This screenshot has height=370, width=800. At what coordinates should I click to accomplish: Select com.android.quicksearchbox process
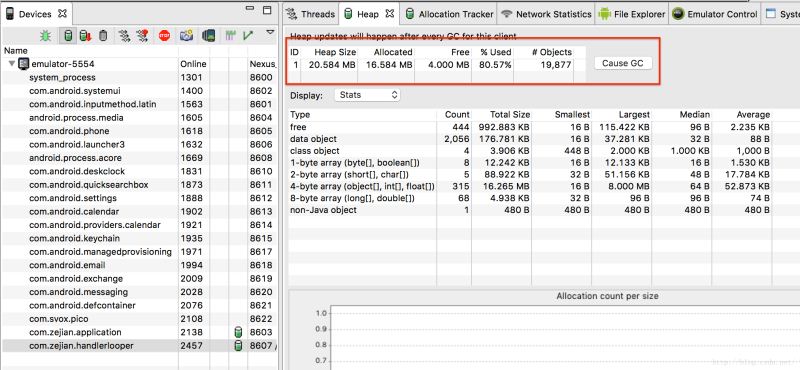[x=139, y=185]
